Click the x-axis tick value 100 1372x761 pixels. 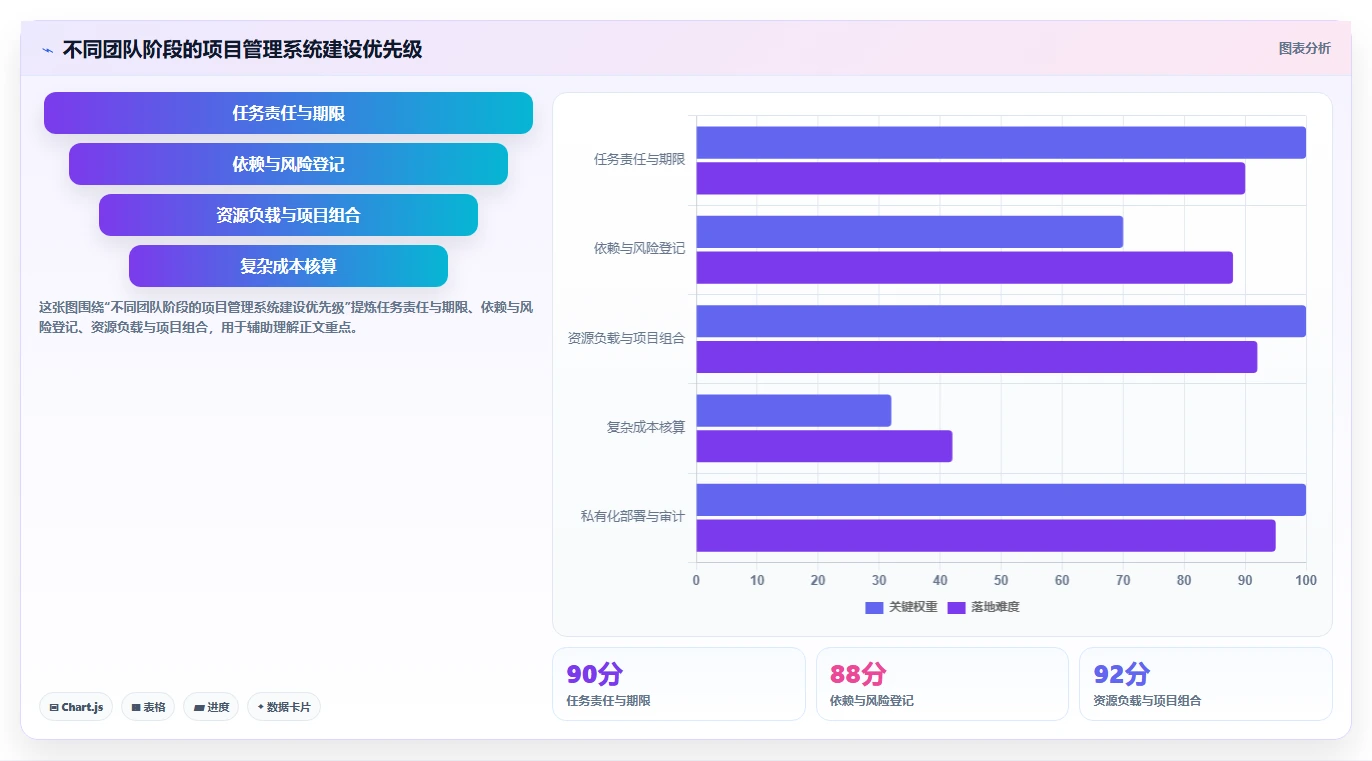click(x=1305, y=580)
